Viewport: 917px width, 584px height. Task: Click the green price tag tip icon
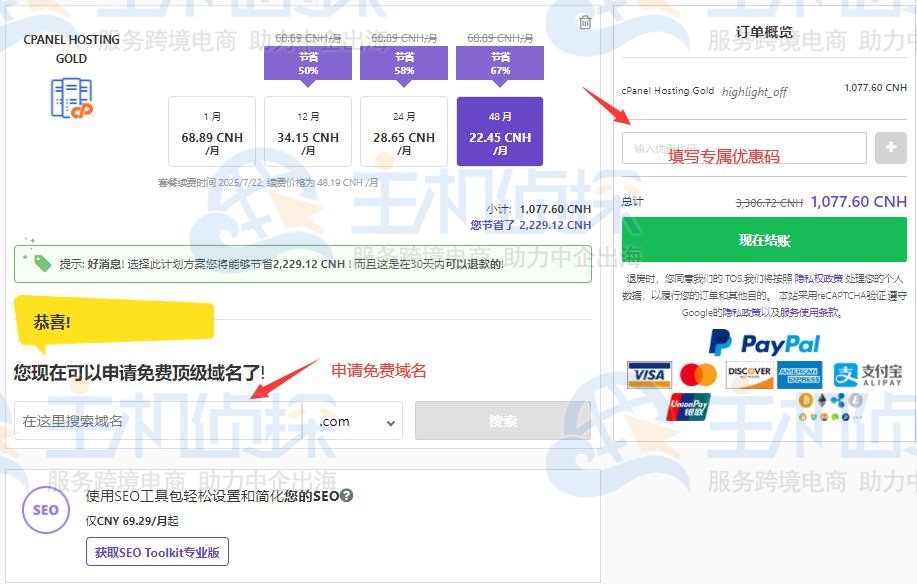(42, 264)
